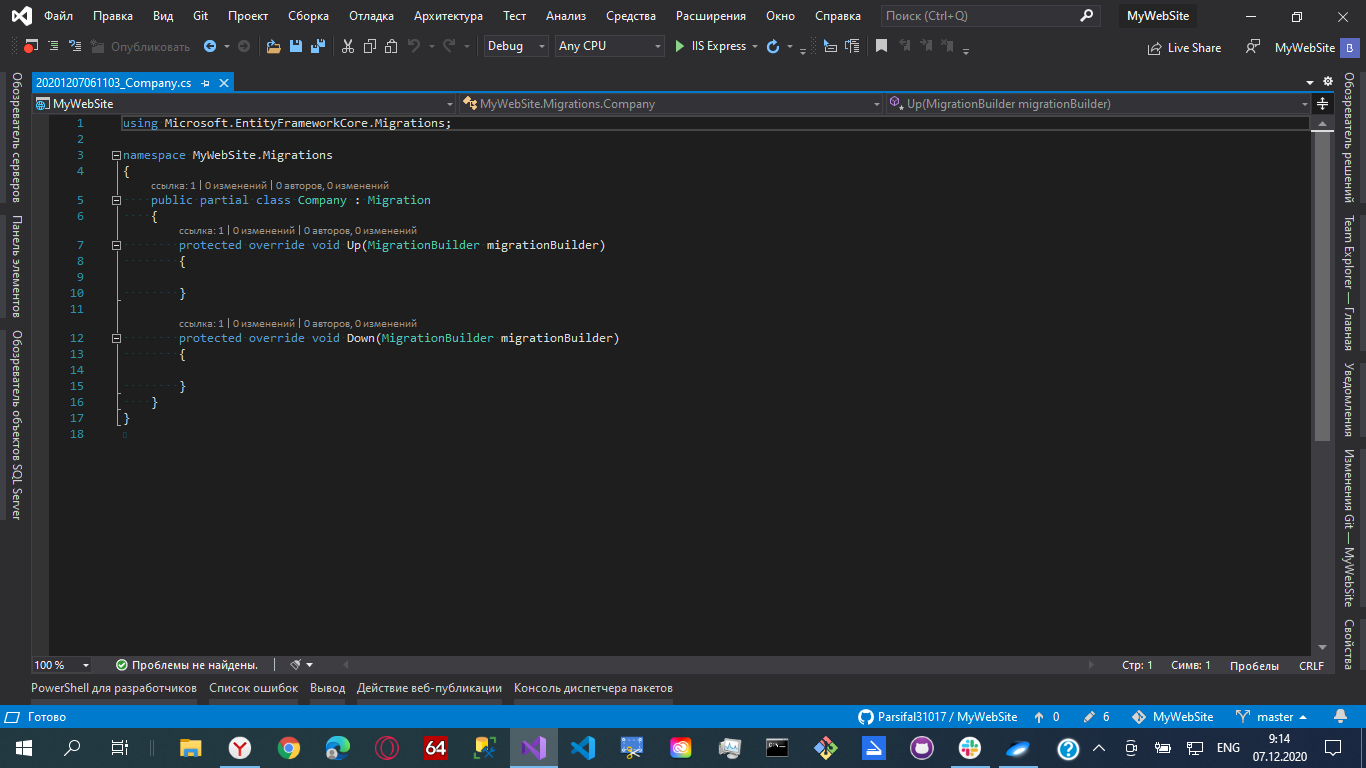The height and width of the screenshot is (768, 1366).
Task: Open the Сборка menu
Action: pos(308,16)
